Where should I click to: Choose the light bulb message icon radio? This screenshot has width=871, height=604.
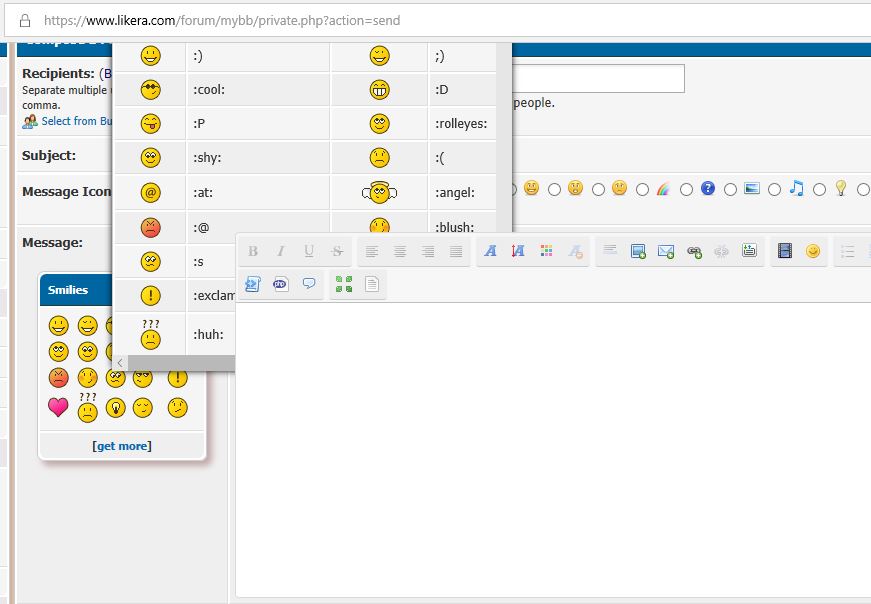pos(819,189)
